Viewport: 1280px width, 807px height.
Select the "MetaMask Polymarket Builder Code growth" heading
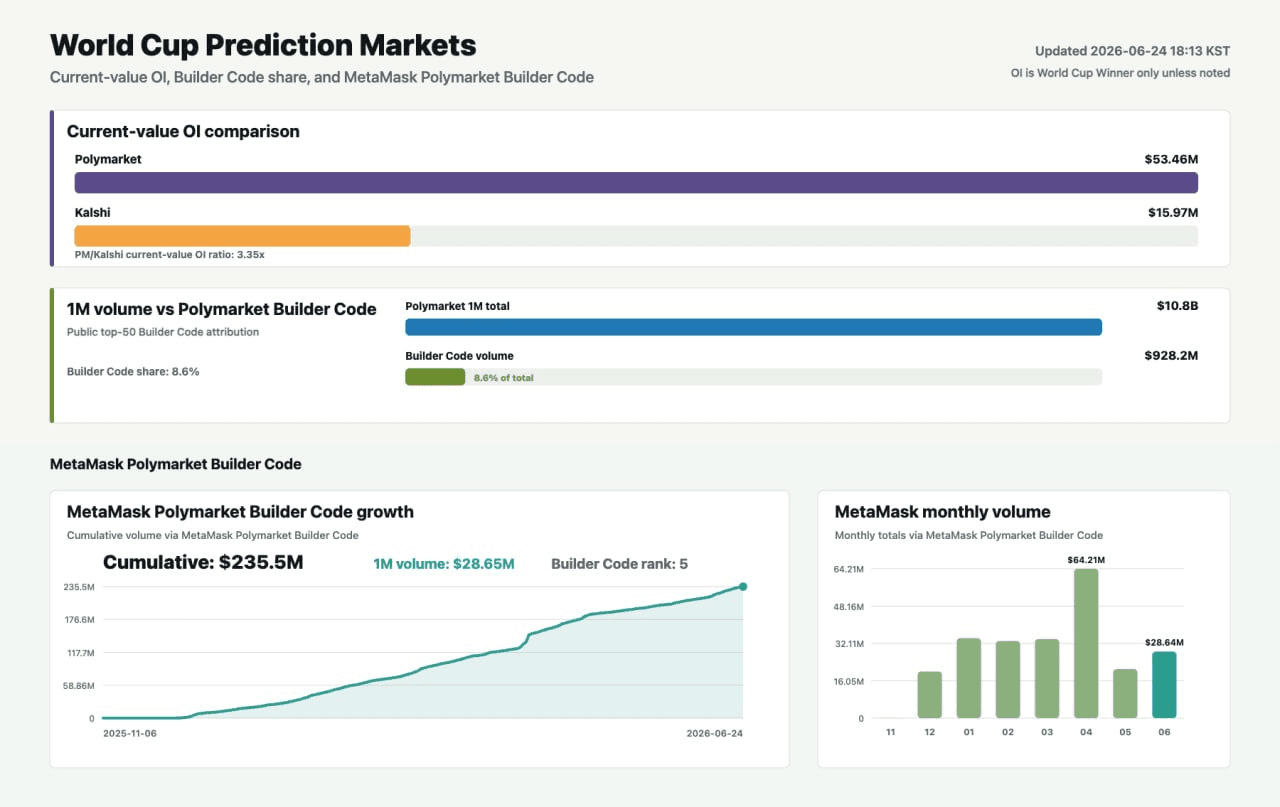(x=240, y=512)
